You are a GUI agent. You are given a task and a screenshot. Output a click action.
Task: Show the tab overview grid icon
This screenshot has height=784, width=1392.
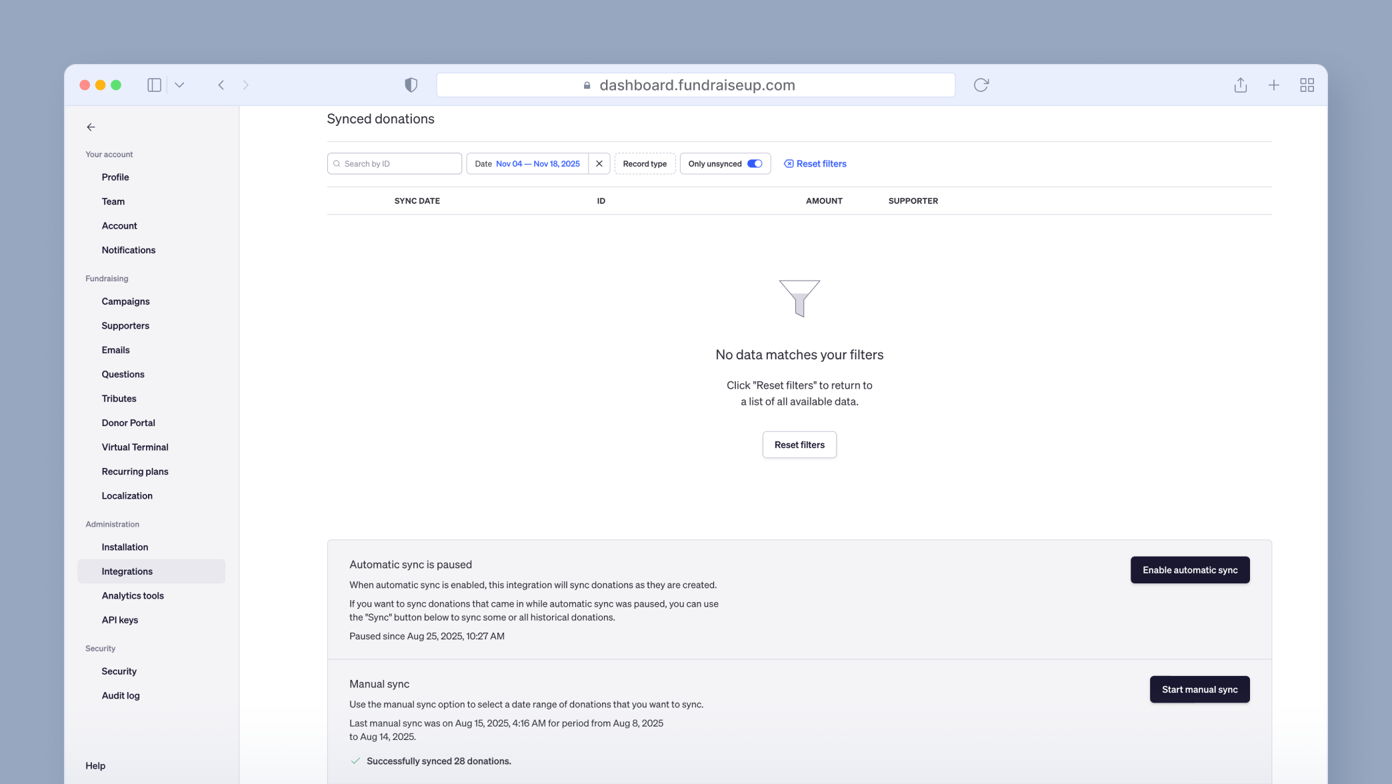pyautogui.click(x=1307, y=85)
